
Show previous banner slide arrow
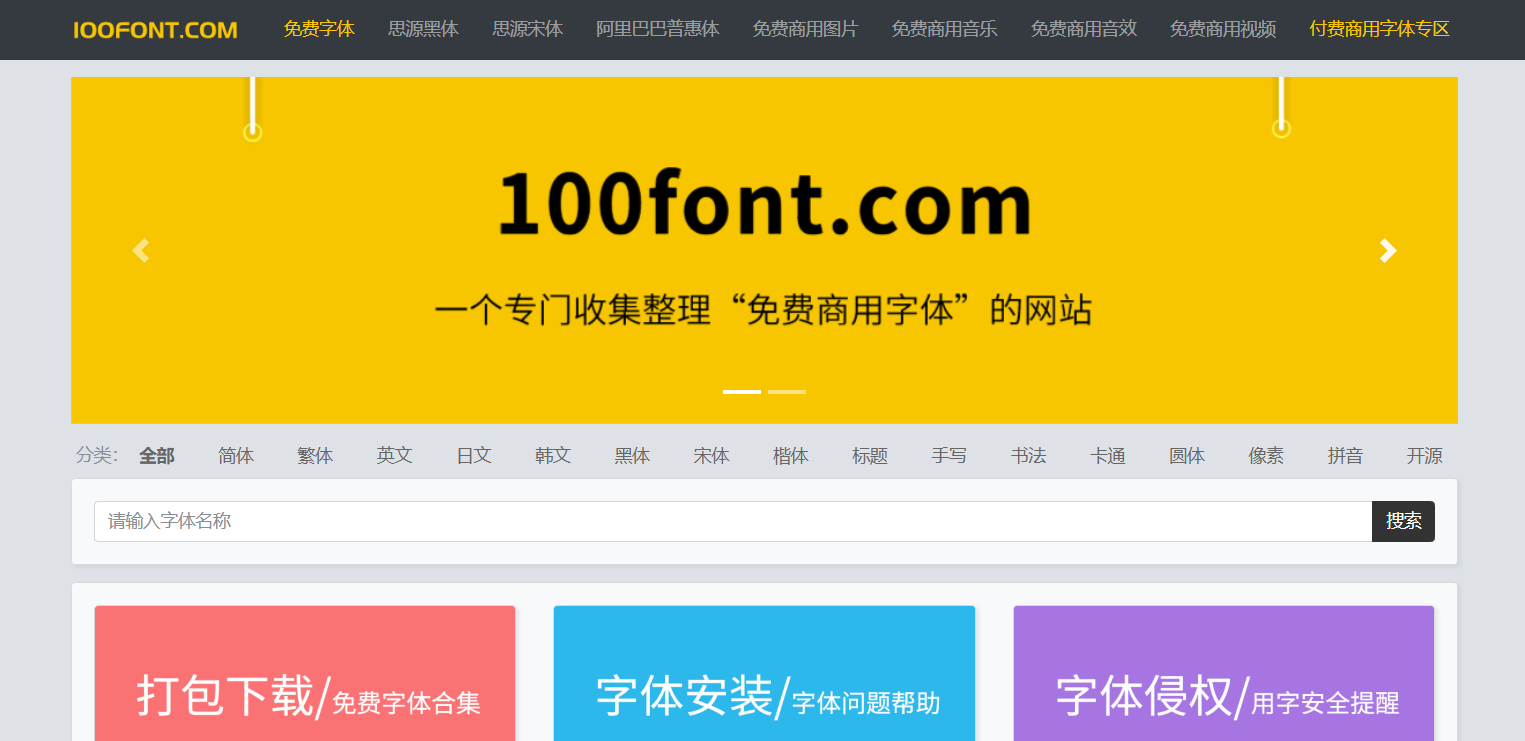coord(141,250)
